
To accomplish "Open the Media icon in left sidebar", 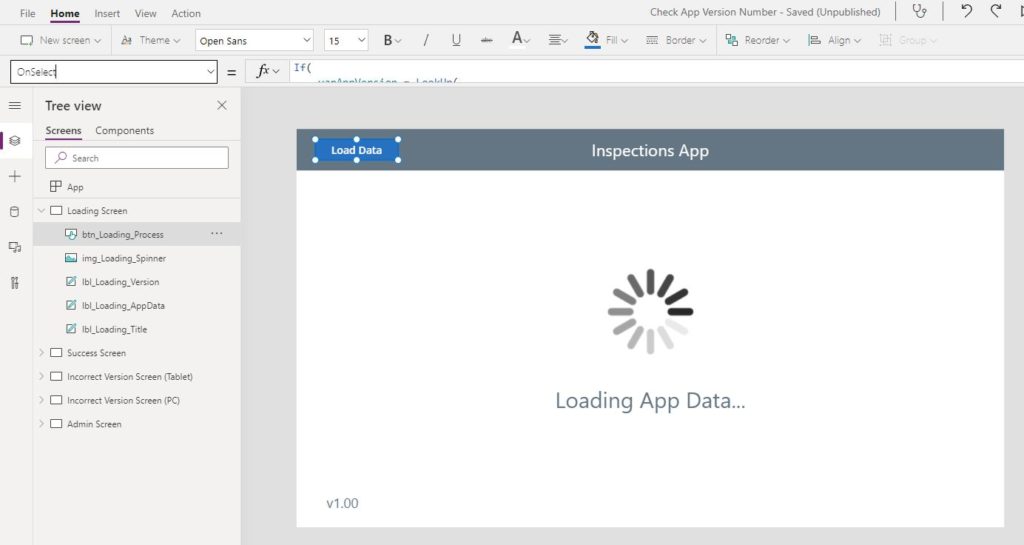I will [x=14, y=247].
